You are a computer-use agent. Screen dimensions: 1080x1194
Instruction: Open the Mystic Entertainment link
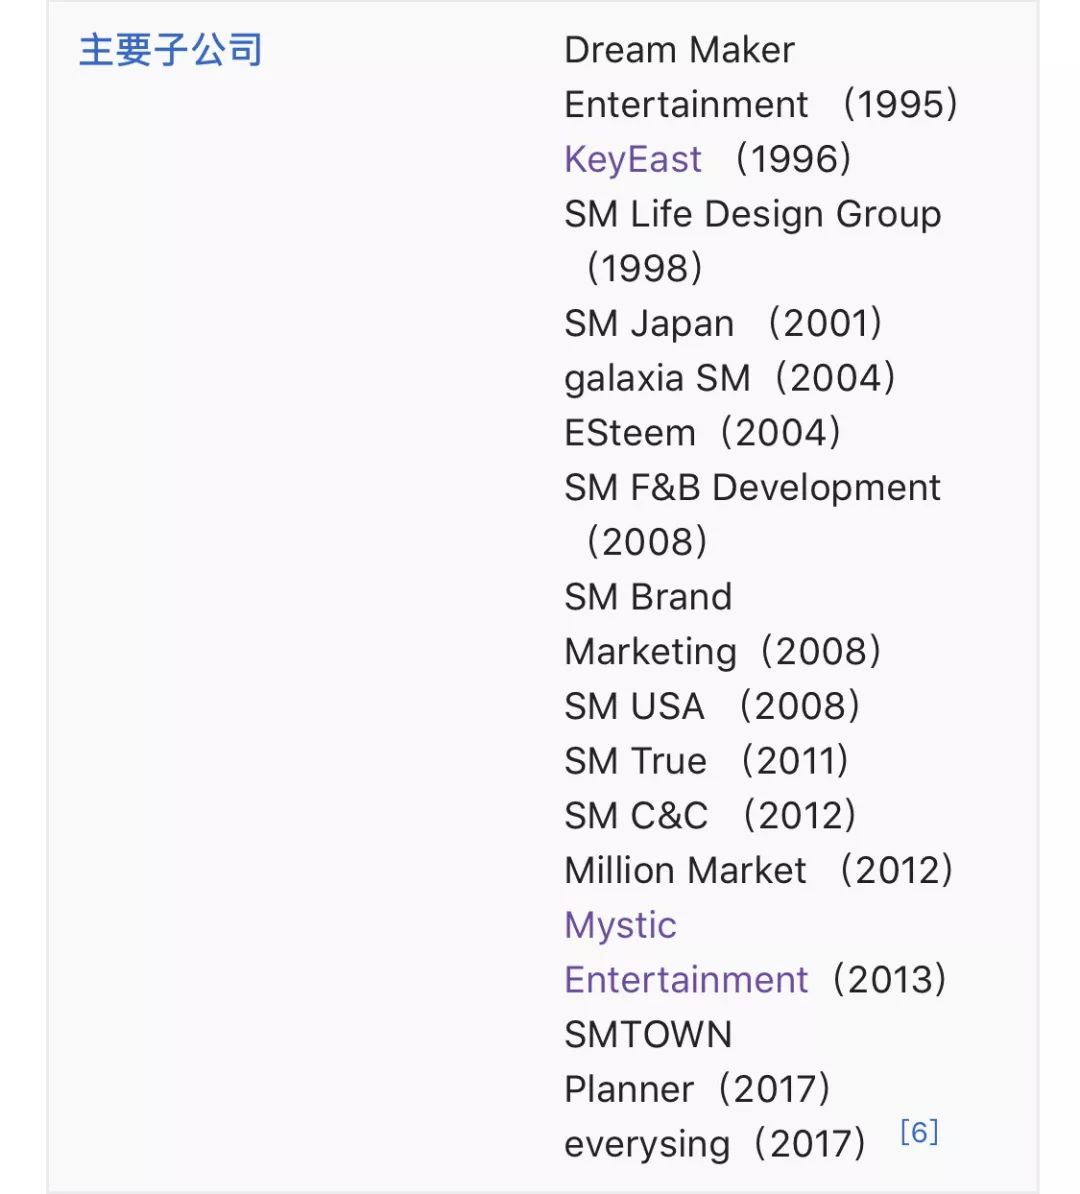point(686,952)
